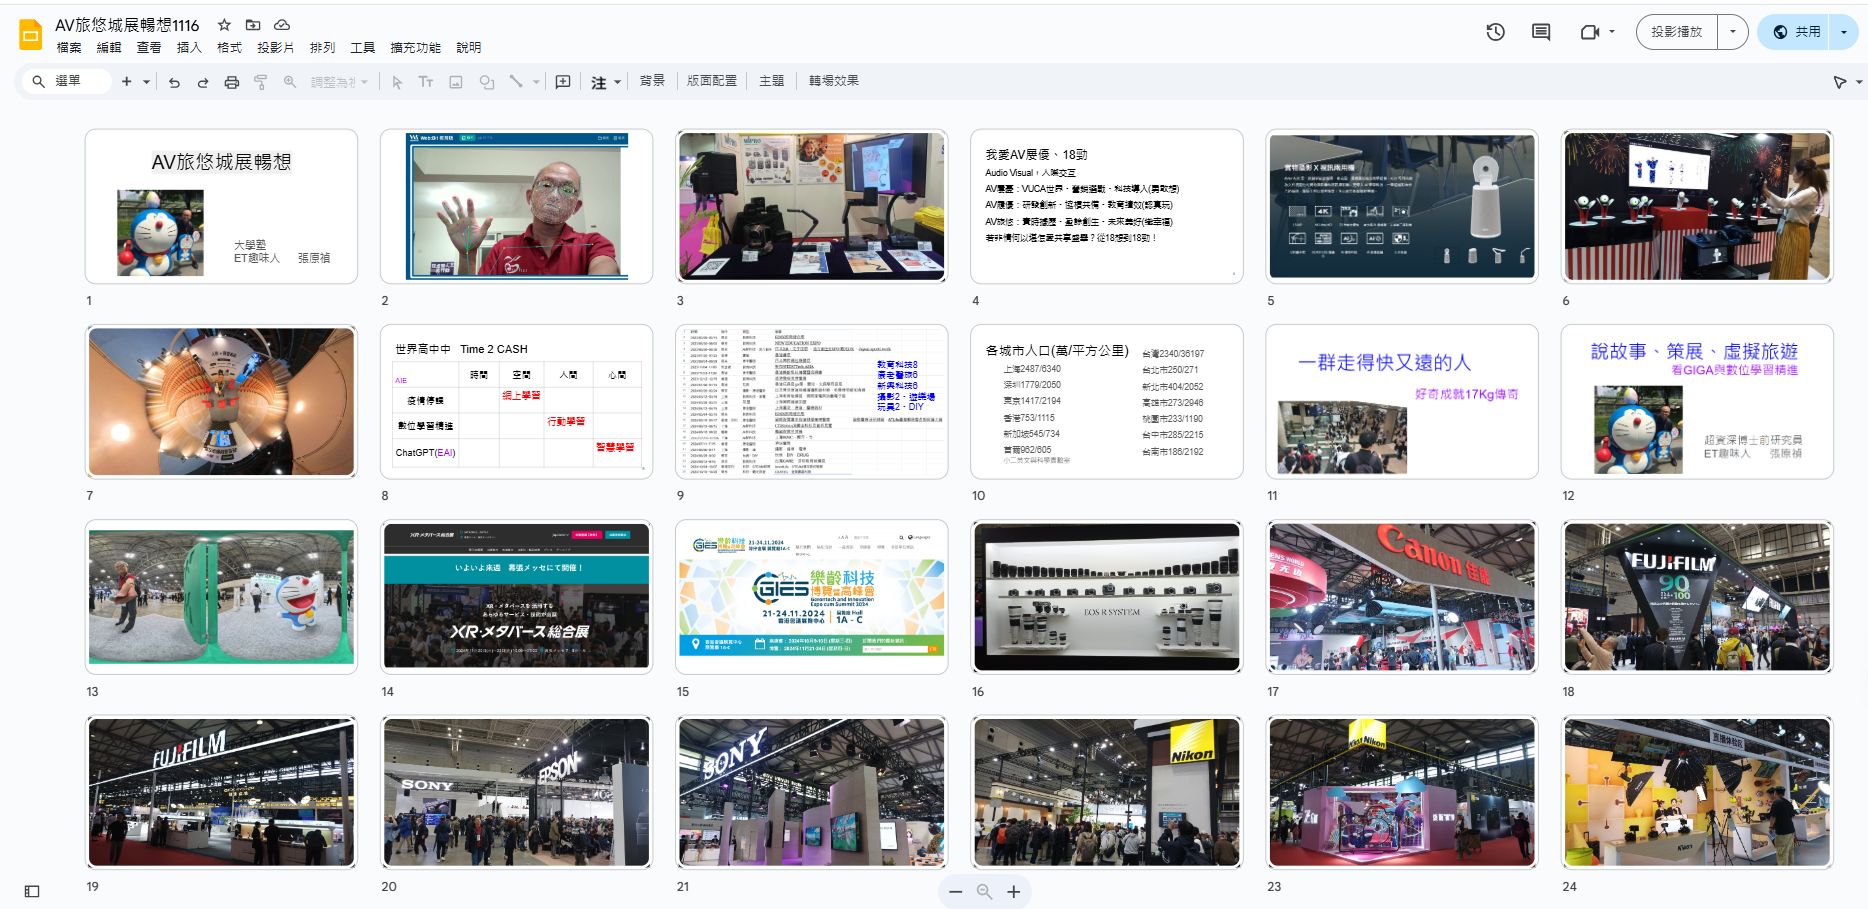Expand the pointer mode dropdown arrow
The width and height of the screenshot is (1868, 909).
coord(1859,82)
